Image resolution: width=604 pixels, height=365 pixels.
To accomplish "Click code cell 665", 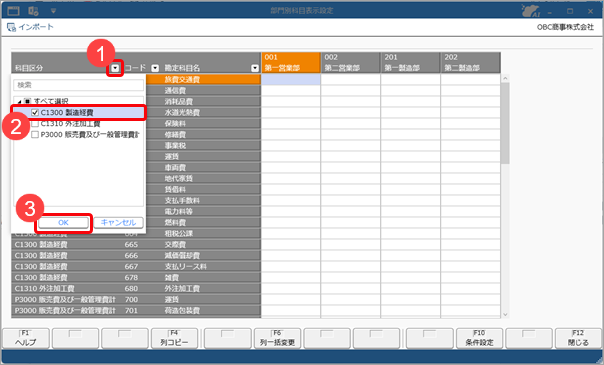I will (x=131, y=244).
